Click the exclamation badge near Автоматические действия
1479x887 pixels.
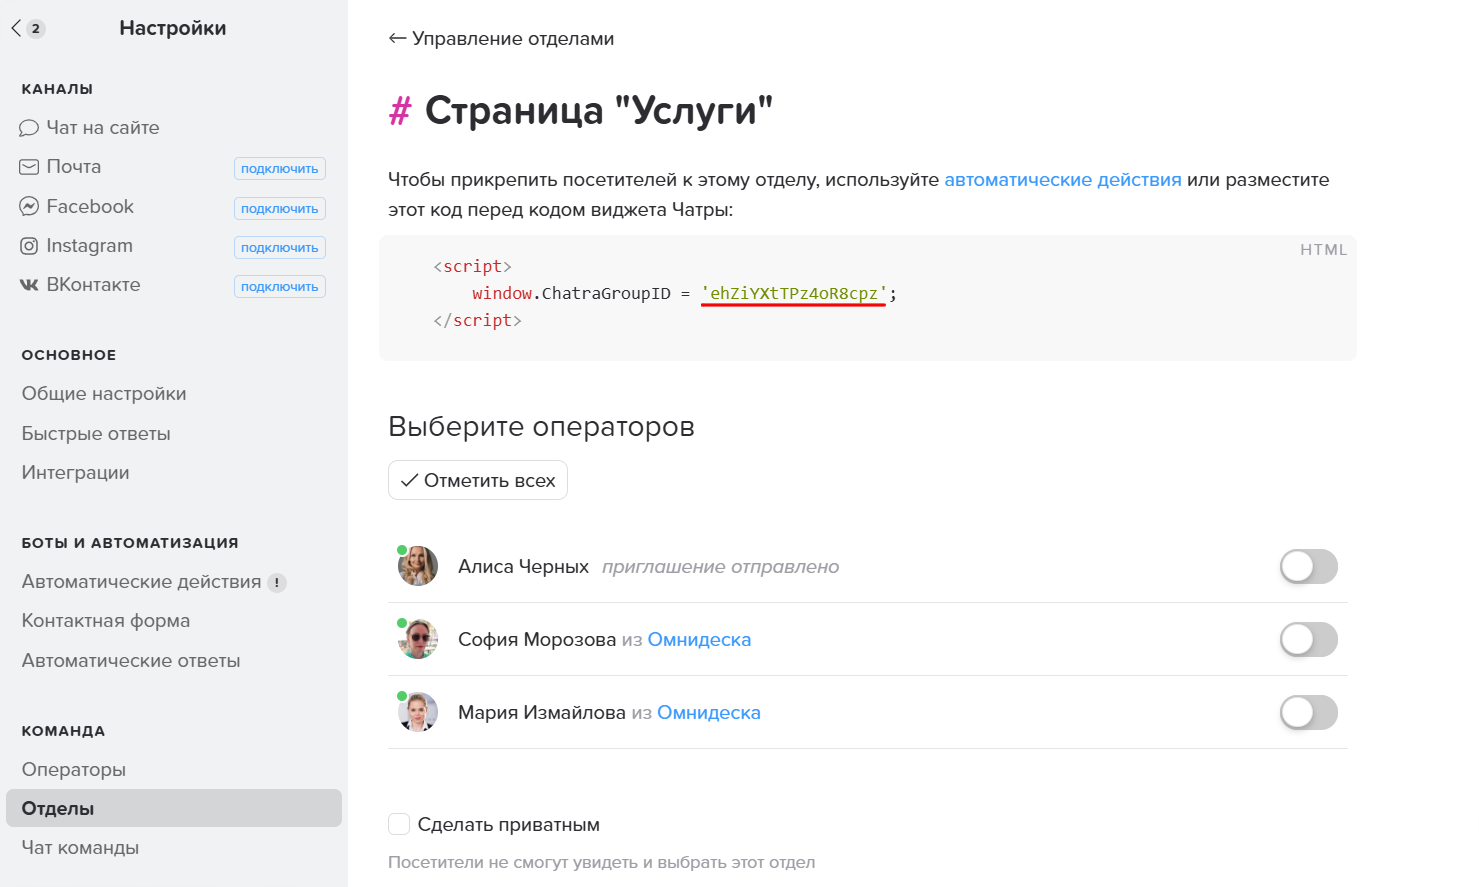coord(277,583)
